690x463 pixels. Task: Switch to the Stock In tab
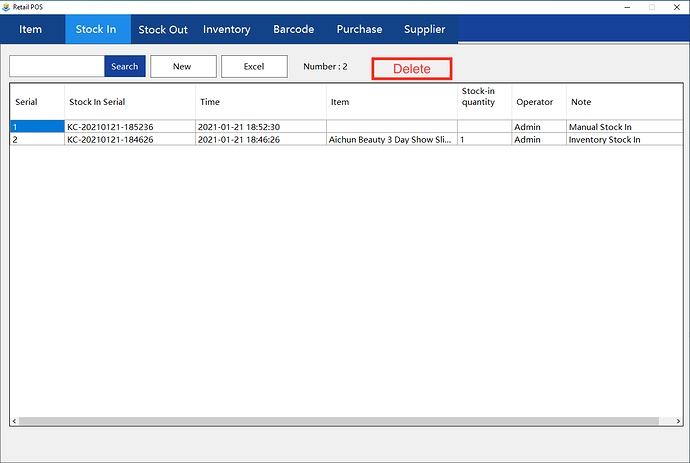(x=98, y=29)
